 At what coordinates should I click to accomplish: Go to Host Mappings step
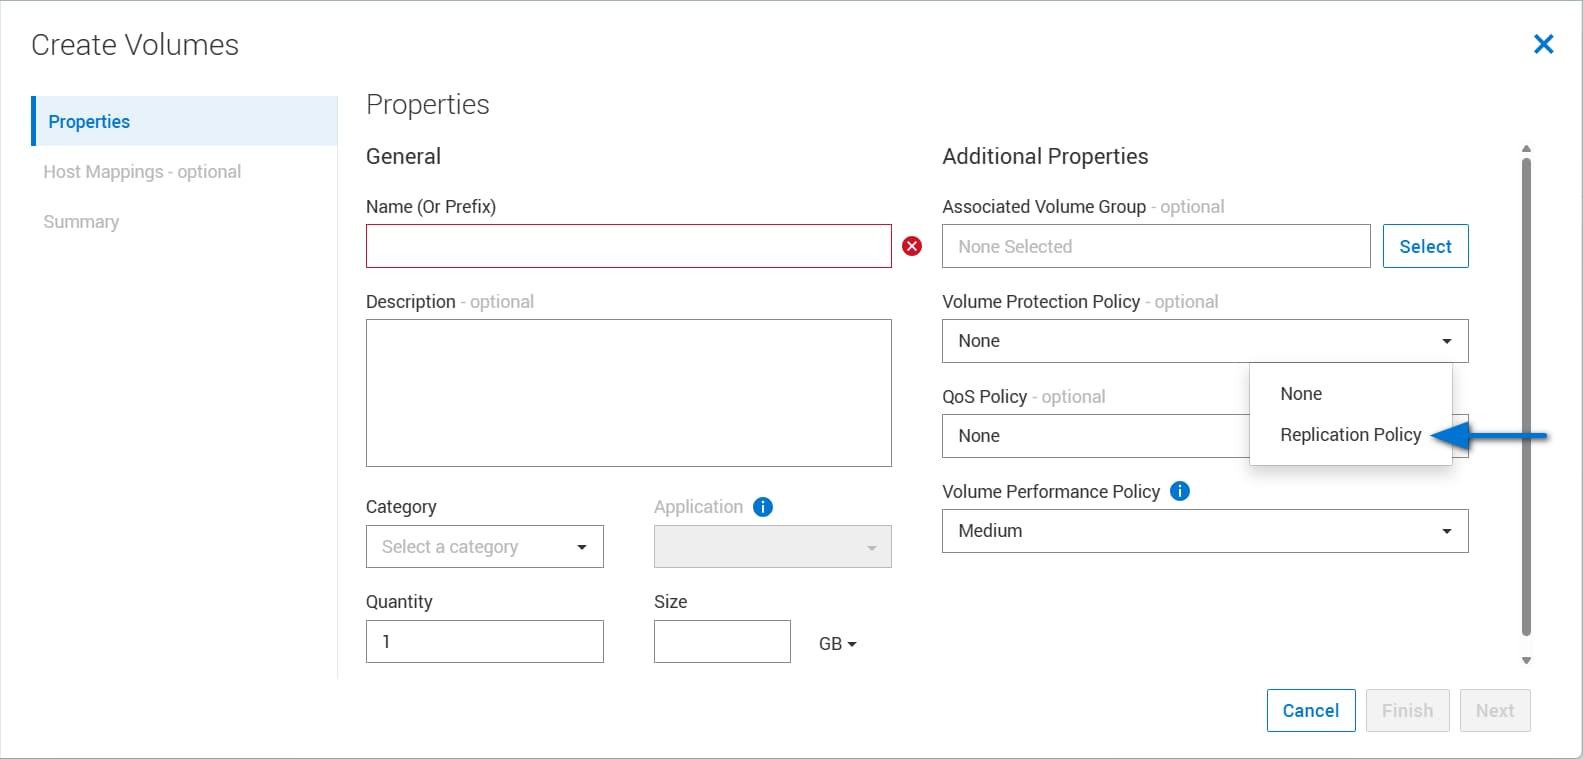(x=142, y=172)
